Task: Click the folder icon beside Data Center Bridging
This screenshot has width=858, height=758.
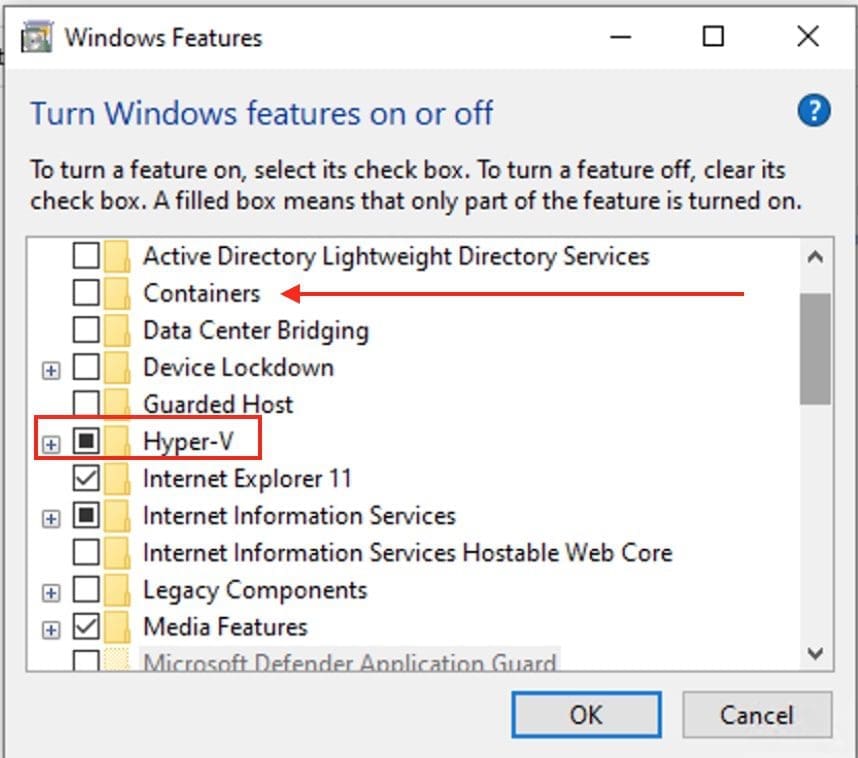Action: point(119,330)
